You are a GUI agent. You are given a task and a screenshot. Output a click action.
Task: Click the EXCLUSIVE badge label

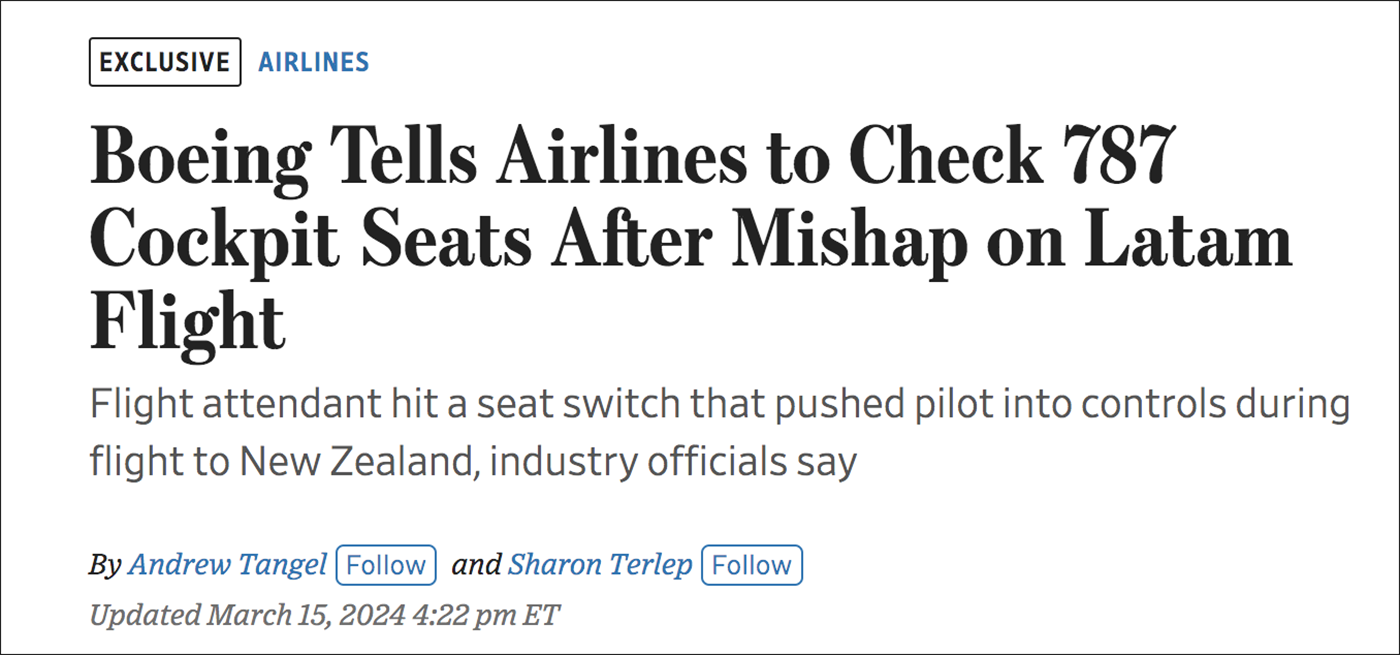tap(165, 62)
